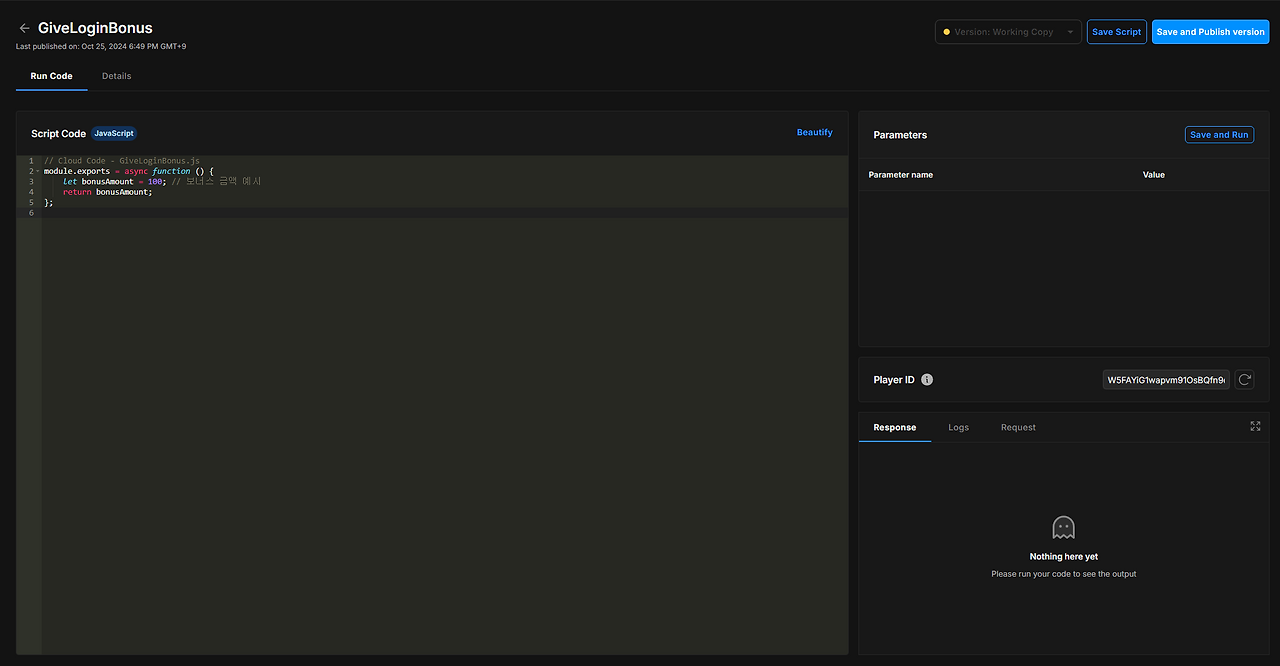Screen dimensions: 1280x666
Task: Switch to the Details tab
Action: tap(116, 75)
